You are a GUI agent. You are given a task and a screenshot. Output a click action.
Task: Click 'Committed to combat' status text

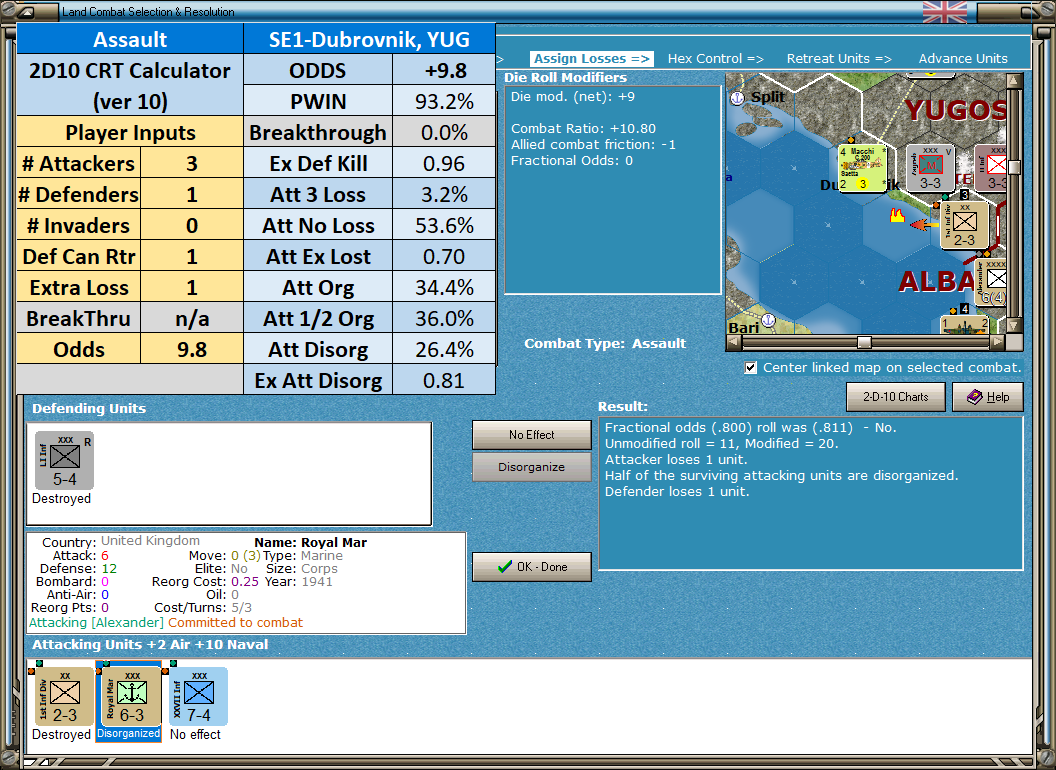coord(236,622)
